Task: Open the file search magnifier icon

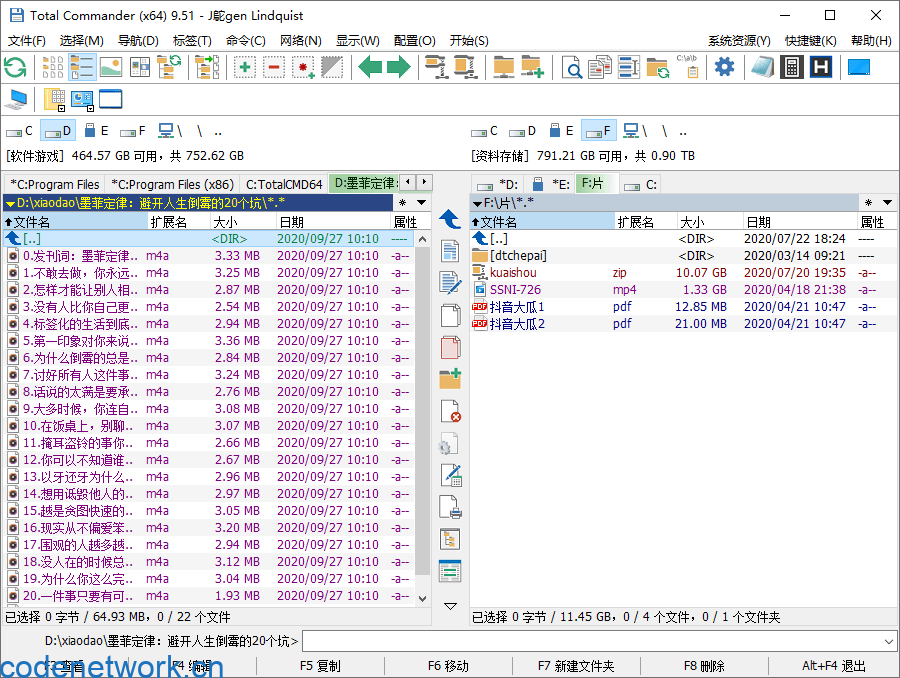Action: [572, 67]
